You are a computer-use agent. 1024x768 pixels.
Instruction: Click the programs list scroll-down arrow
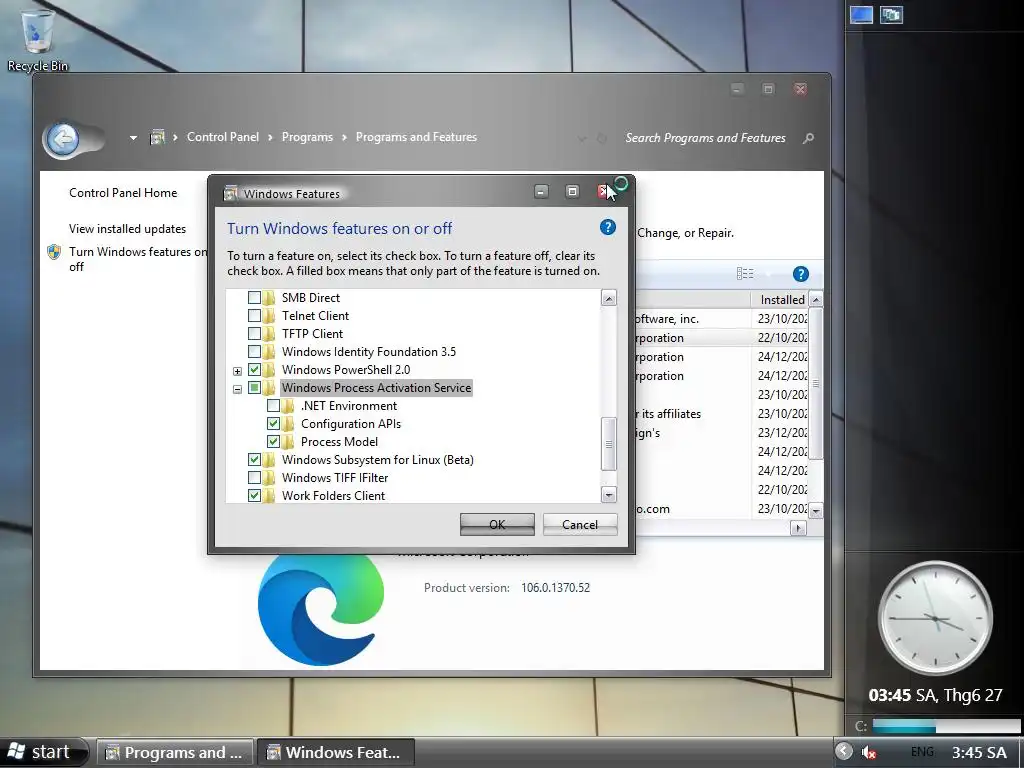816,511
